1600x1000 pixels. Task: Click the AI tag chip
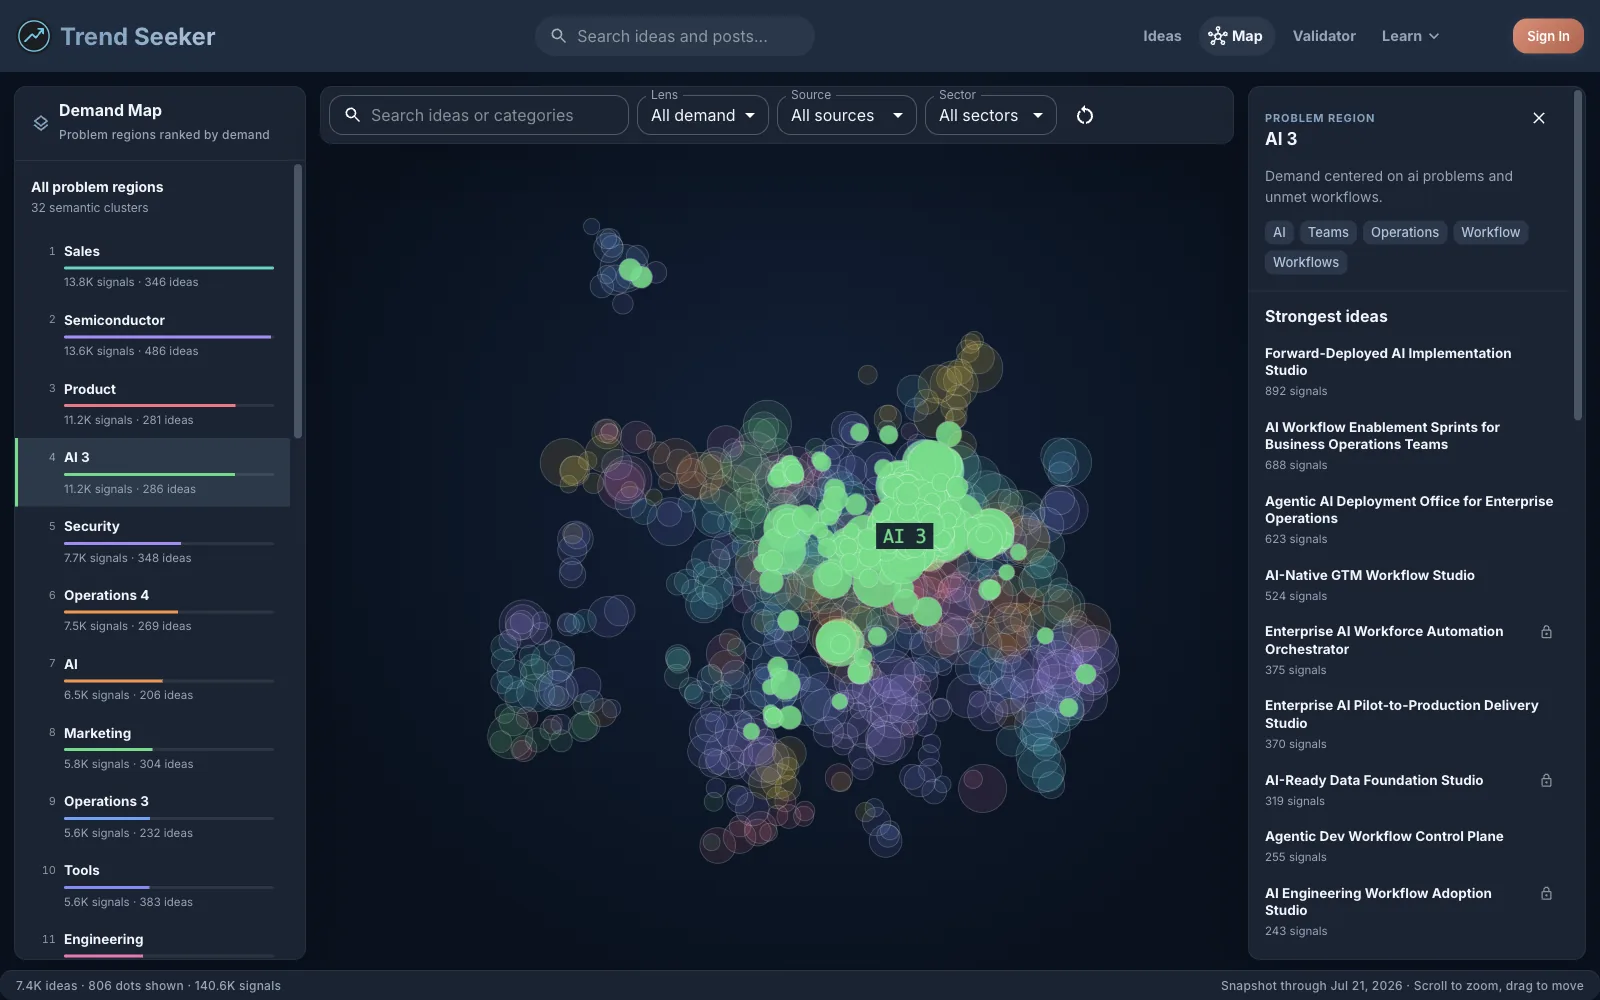point(1279,232)
